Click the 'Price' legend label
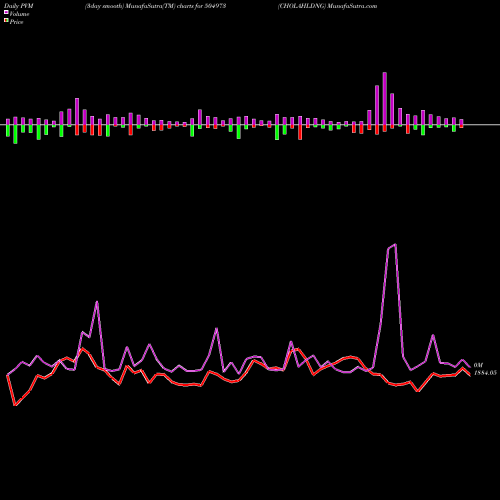Screen dimensions: 500x500 click(16, 22)
